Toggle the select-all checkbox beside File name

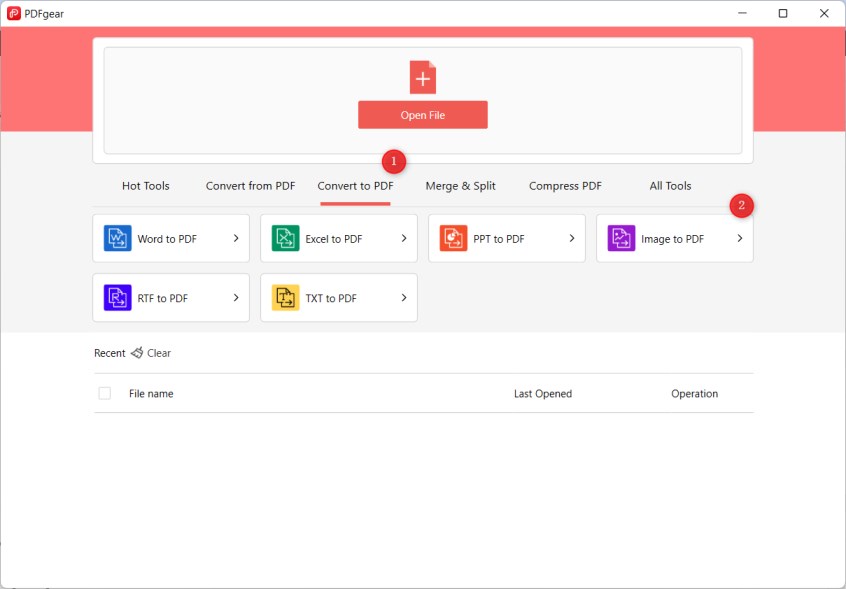pos(105,394)
